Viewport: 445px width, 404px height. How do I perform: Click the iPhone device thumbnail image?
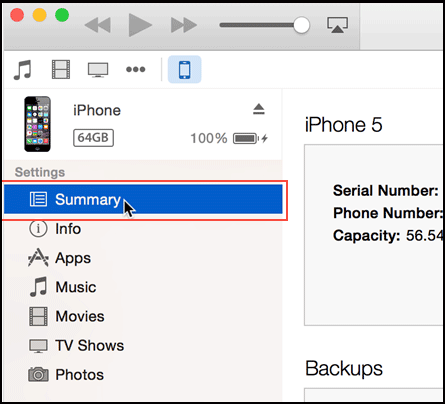37,124
